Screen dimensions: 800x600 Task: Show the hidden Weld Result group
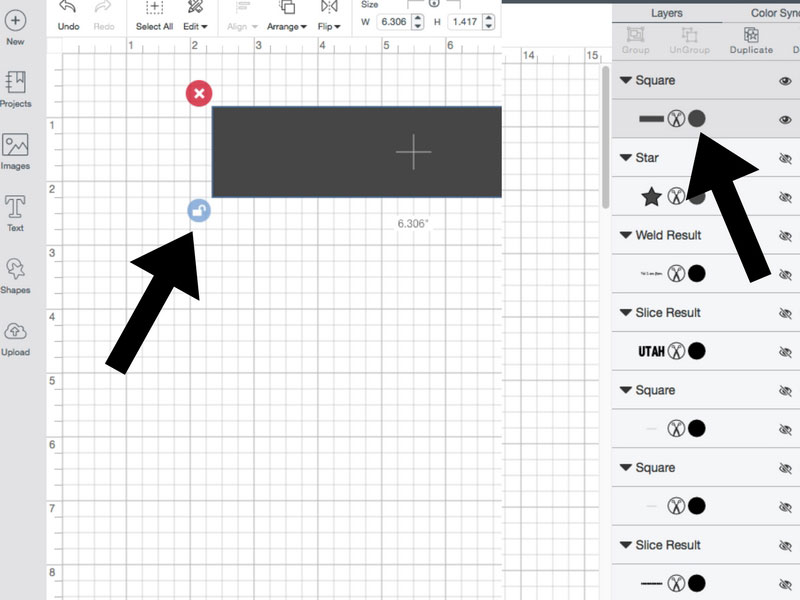pyautogui.click(x=785, y=236)
